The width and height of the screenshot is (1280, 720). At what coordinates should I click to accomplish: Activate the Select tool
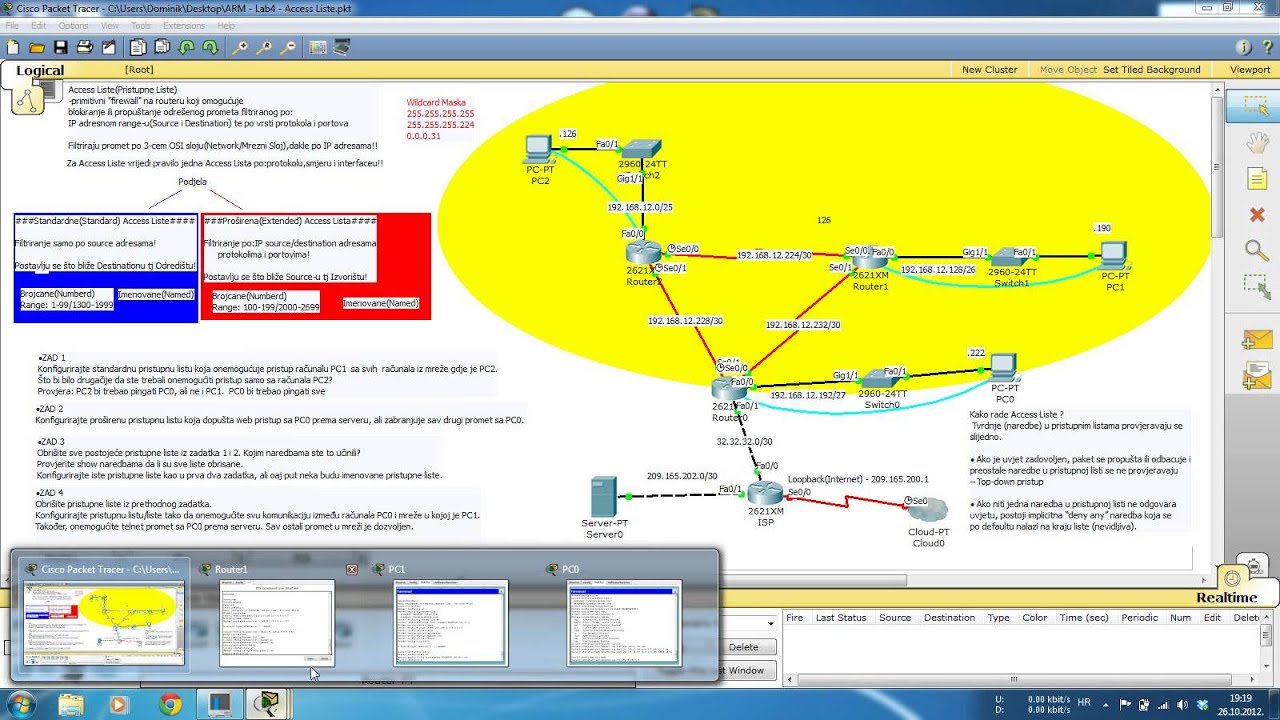click(x=1255, y=106)
